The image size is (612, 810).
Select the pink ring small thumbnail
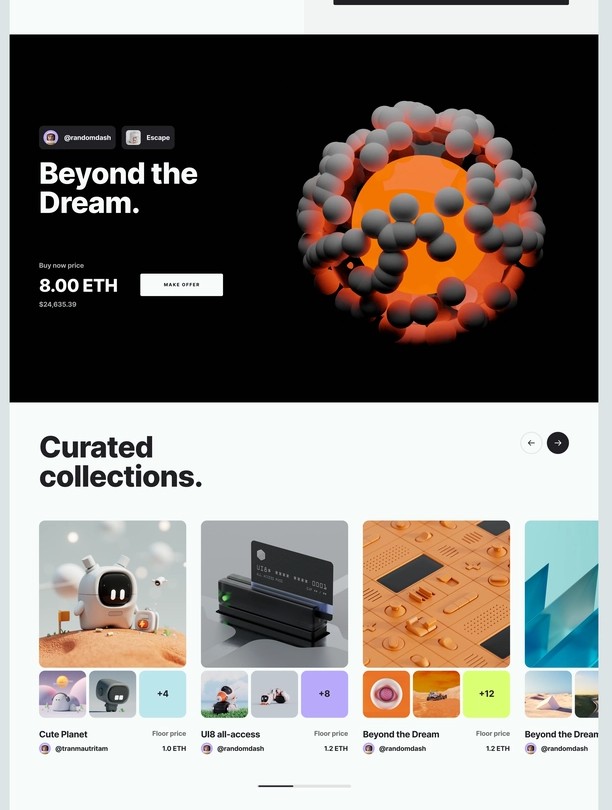(386, 694)
